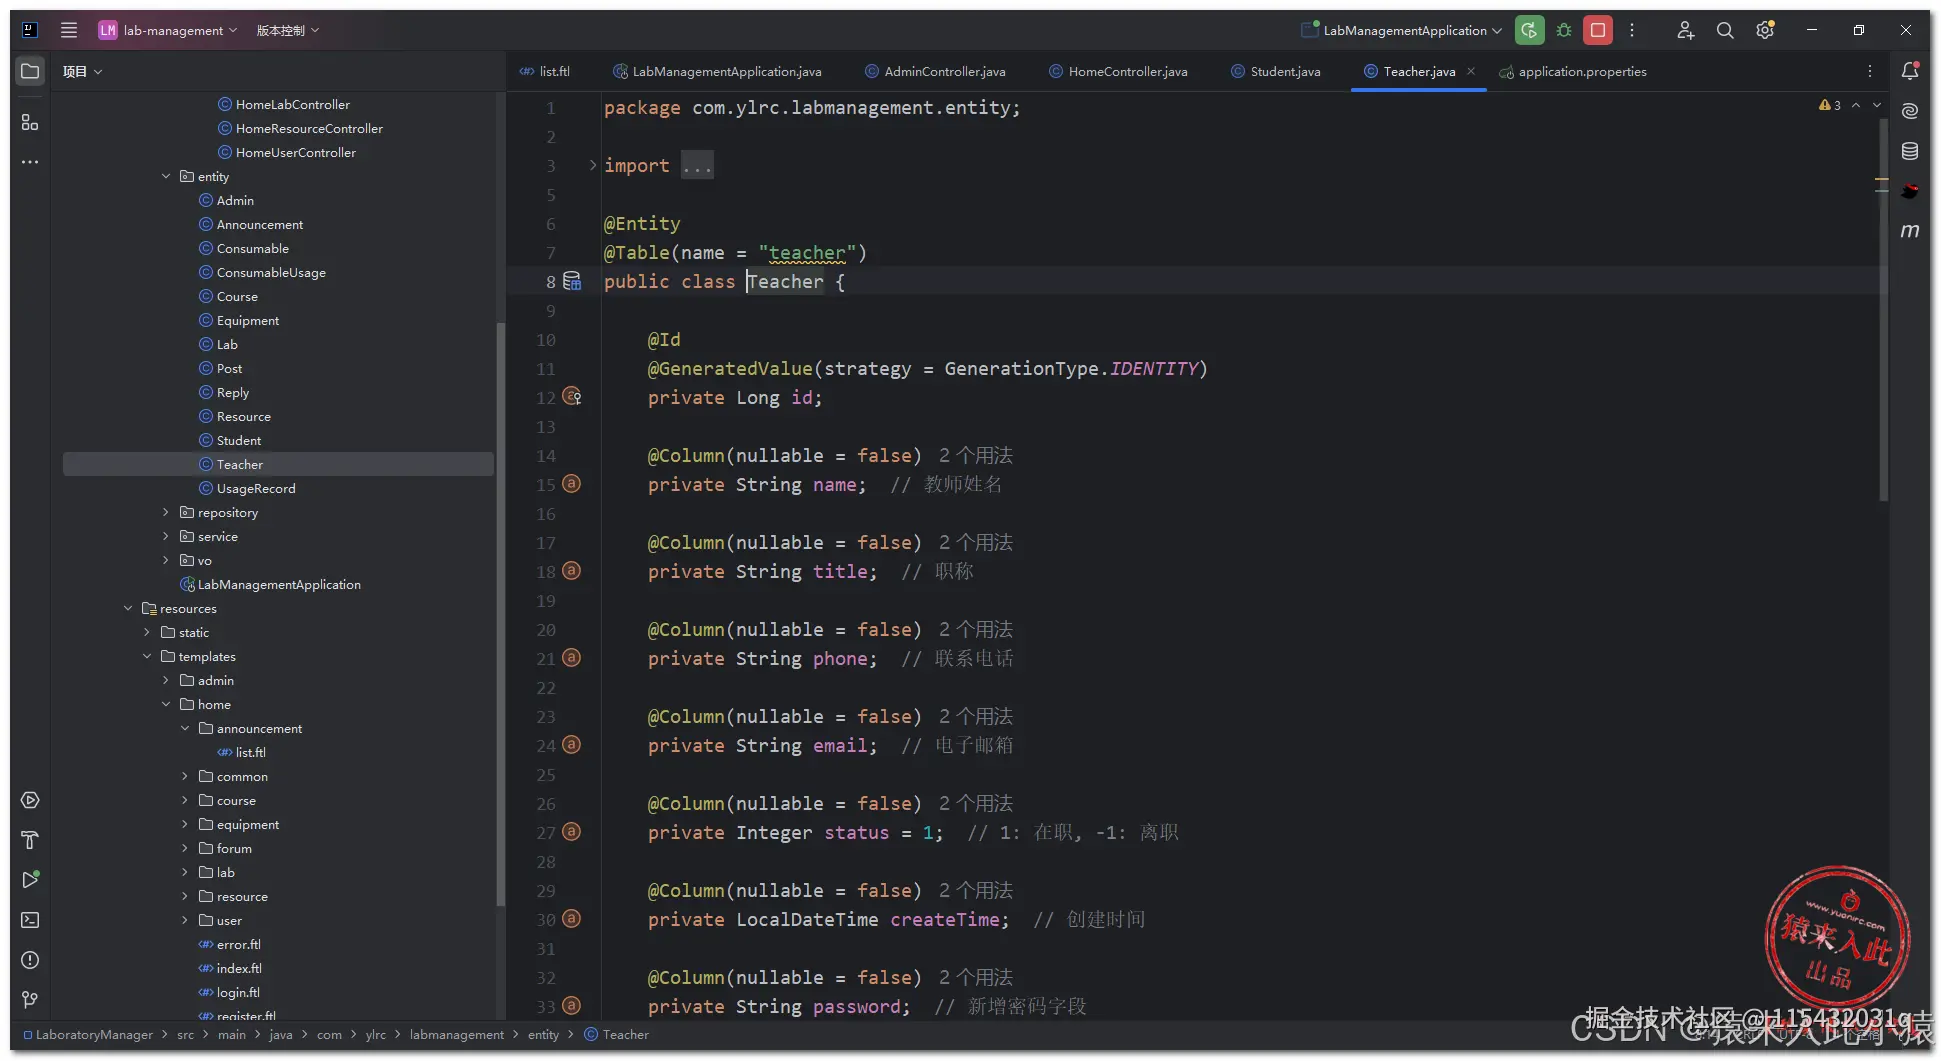Open Search Everywhere magnifier
The width and height of the screenshot is (1941, 1061).
[1725, 30]
